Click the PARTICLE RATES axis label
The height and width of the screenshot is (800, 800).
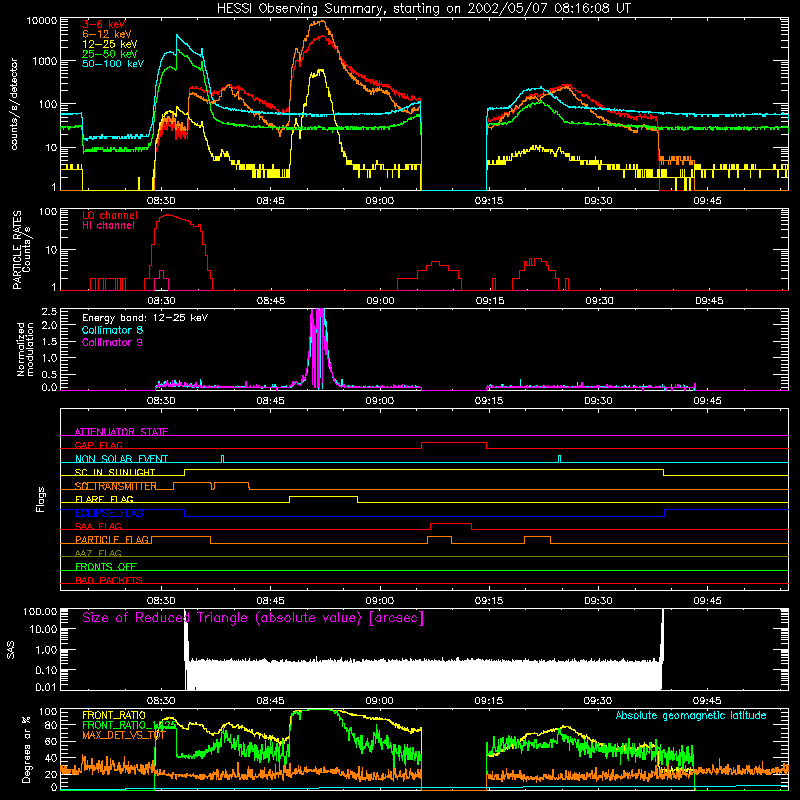pos(17,250)
